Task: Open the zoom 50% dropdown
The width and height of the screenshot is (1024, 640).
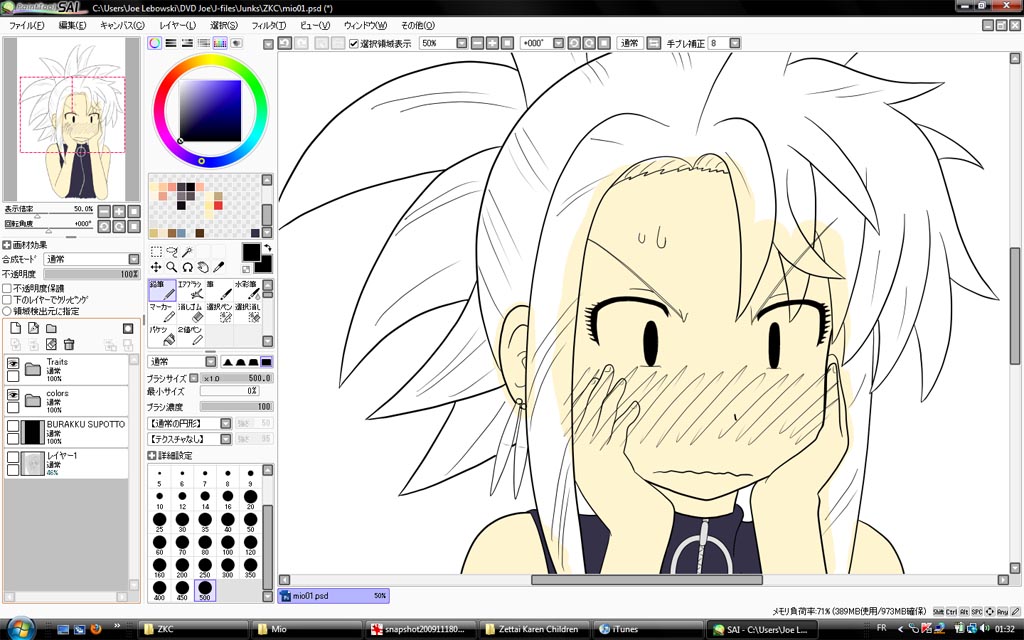Action: click(x=462, y=43)
